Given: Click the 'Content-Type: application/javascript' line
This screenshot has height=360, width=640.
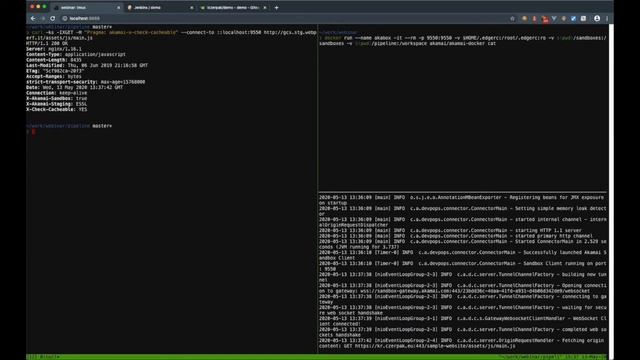Looking at the screenshot, I should [x=76, y=54].
